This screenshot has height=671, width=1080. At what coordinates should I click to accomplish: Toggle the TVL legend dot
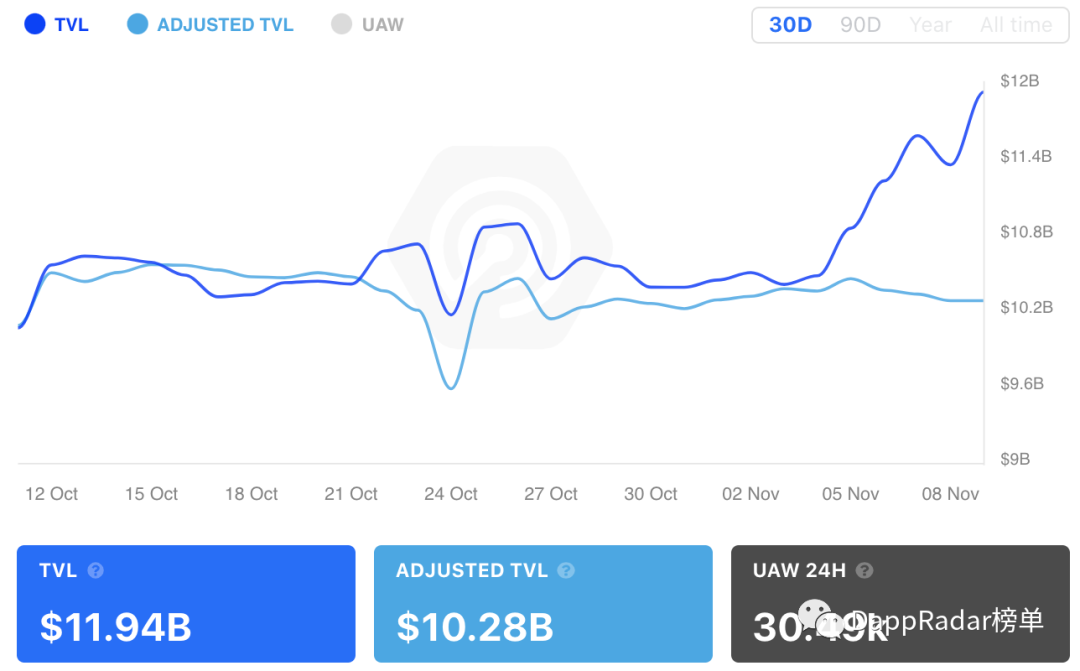tap(35, 24)
